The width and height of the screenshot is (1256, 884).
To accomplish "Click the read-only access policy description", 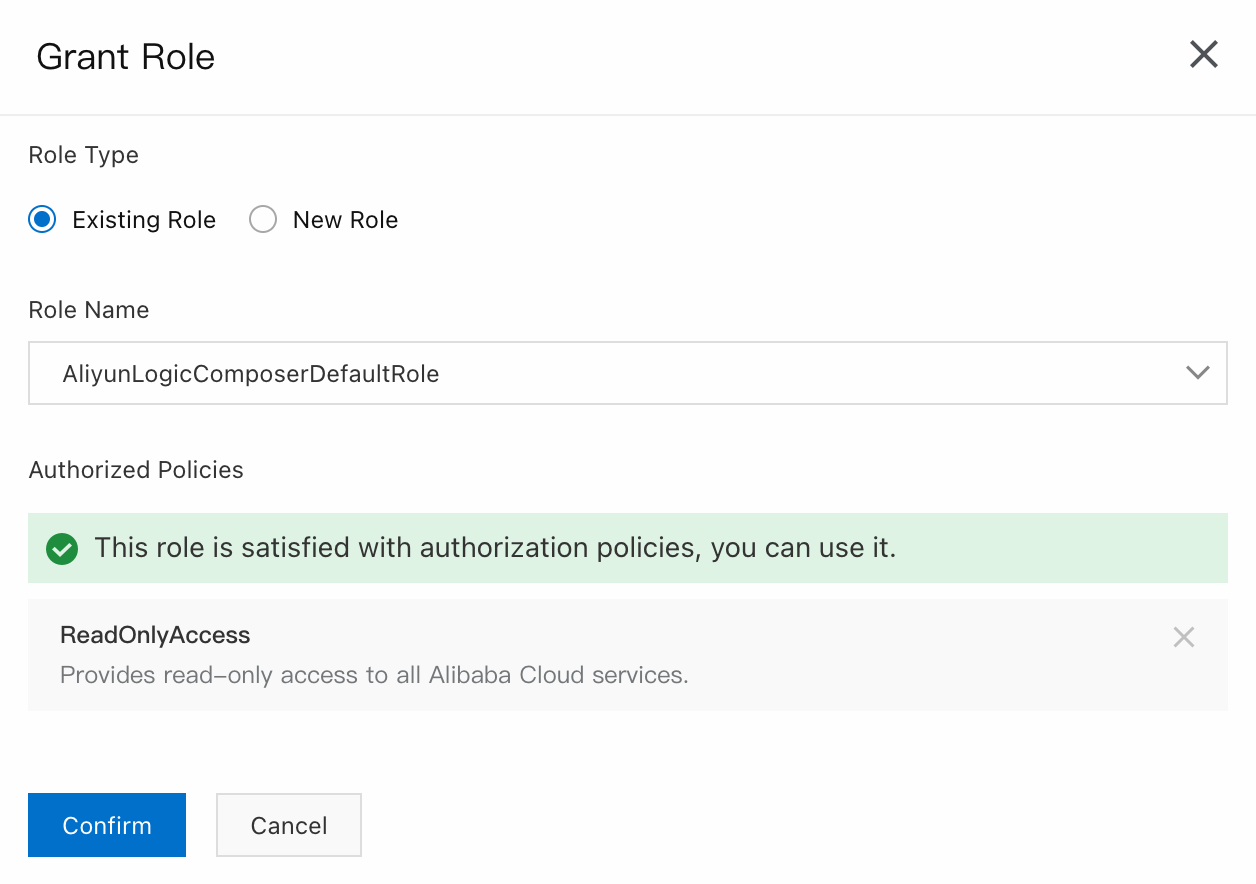I will (x=374, y=675).
